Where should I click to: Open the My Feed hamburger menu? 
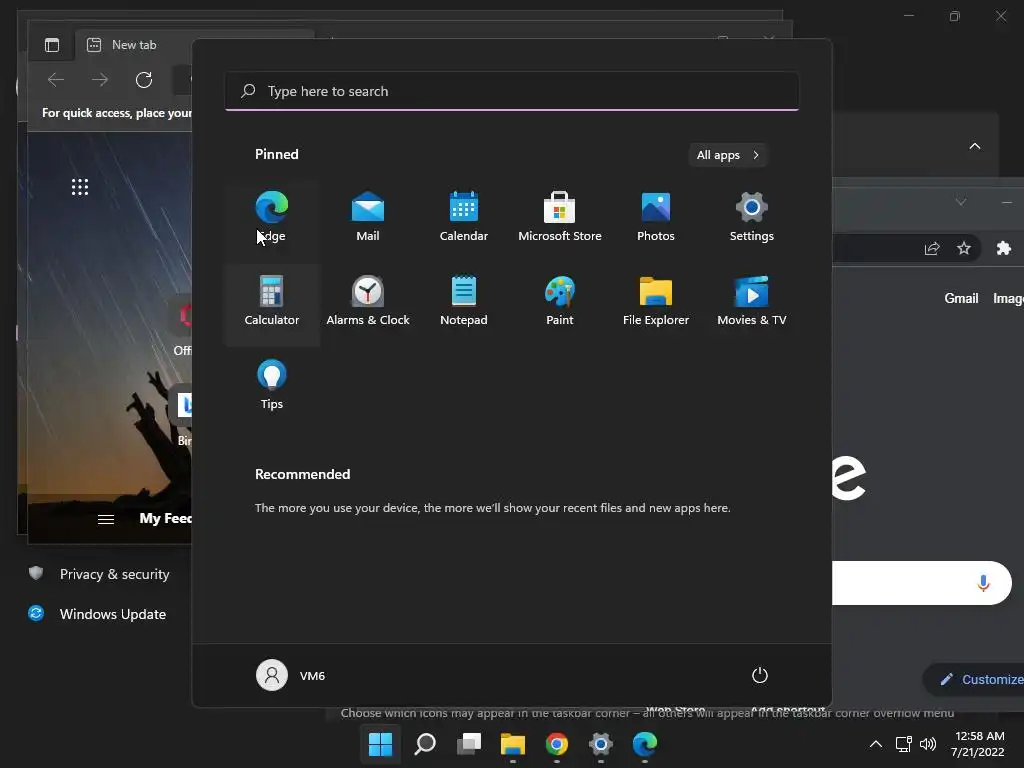point(106,519)
